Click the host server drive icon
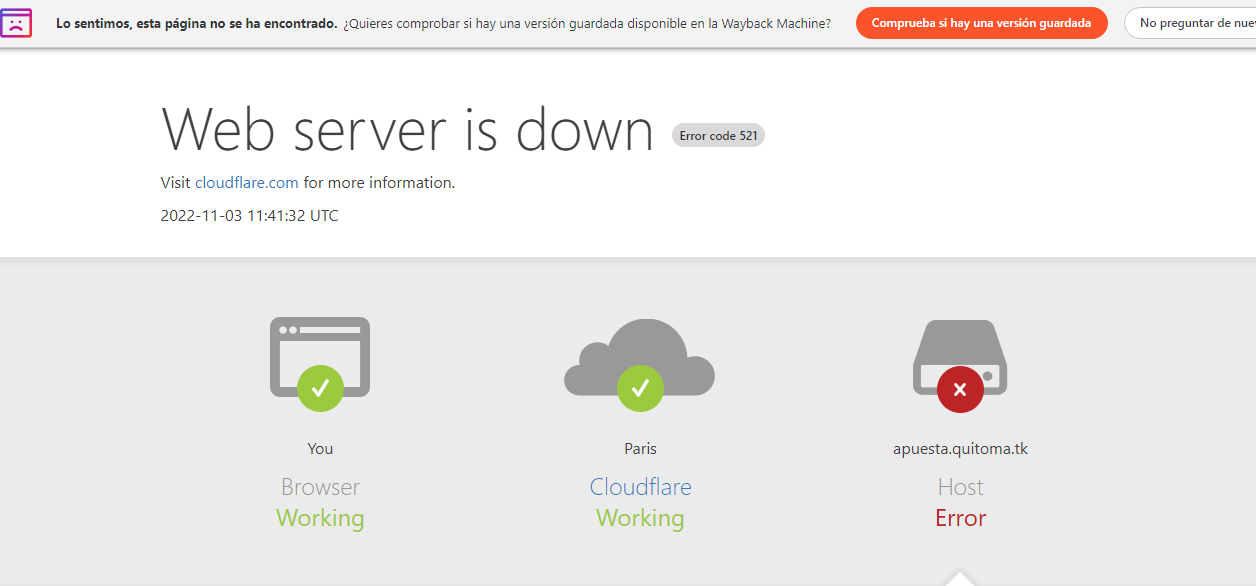 coord(960,345)
